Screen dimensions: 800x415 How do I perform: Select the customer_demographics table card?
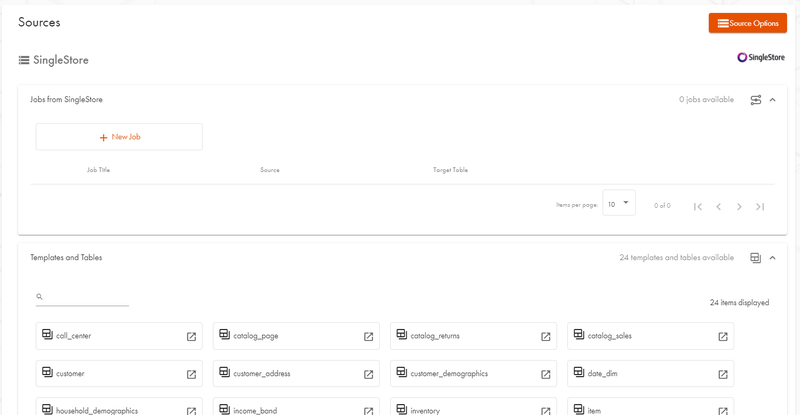click(x=473, y=374)
